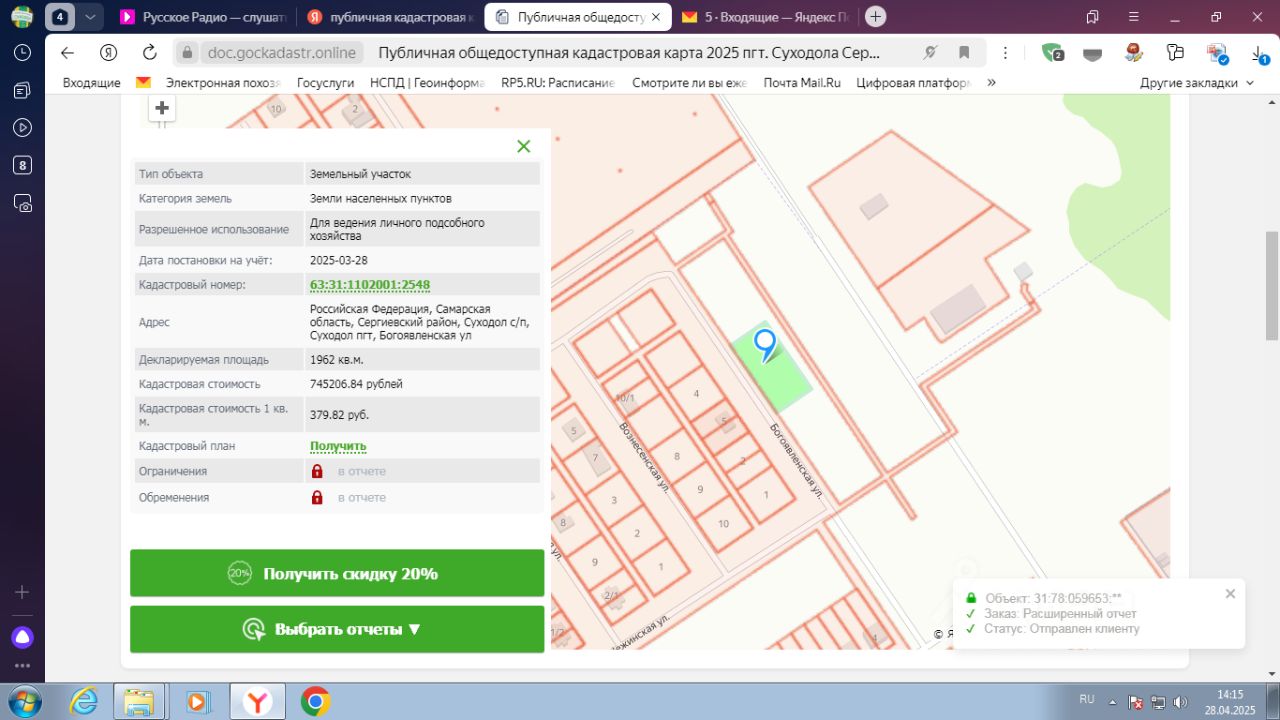Open the sidebar history clock icon
1280x720 pixels.
(x=22, y=52)
